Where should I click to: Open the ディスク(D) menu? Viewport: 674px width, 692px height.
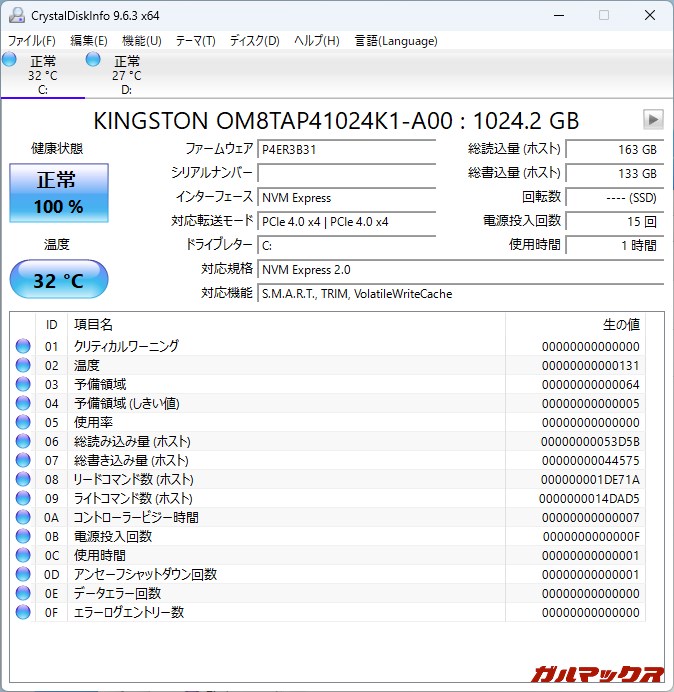tap(254, 41)
